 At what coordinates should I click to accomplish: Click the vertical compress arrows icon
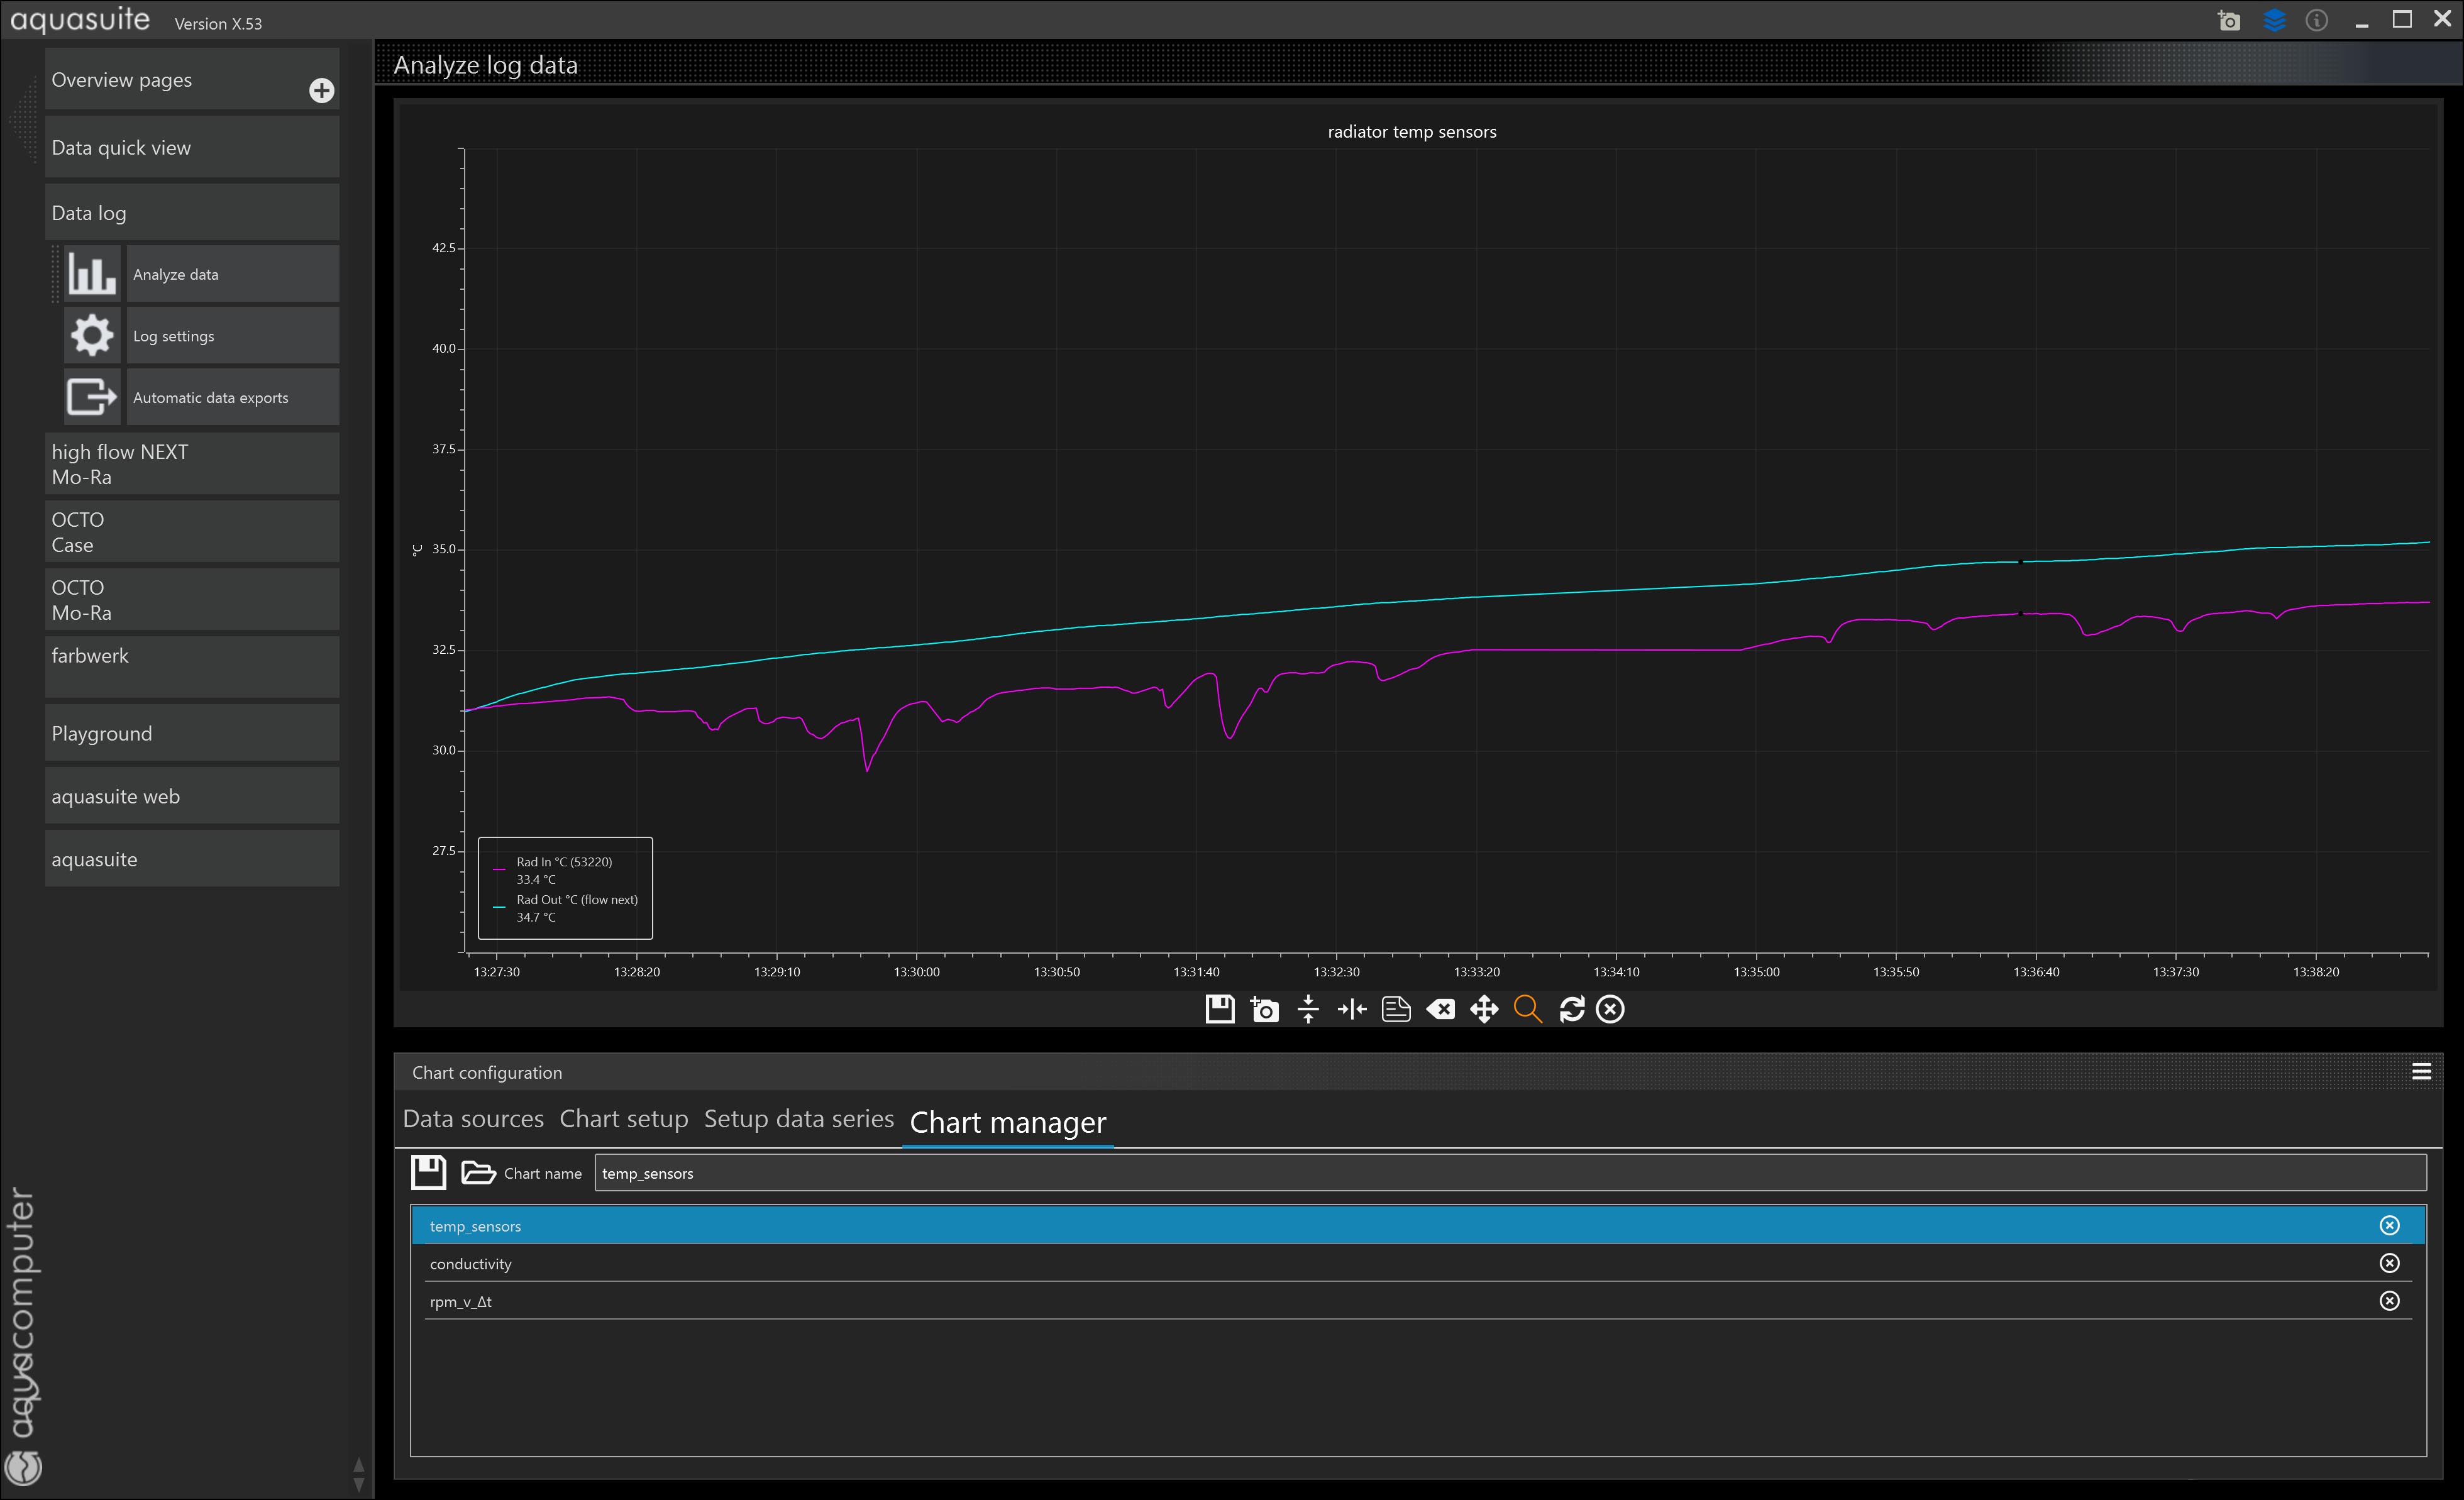[x=1308, y=1009]
